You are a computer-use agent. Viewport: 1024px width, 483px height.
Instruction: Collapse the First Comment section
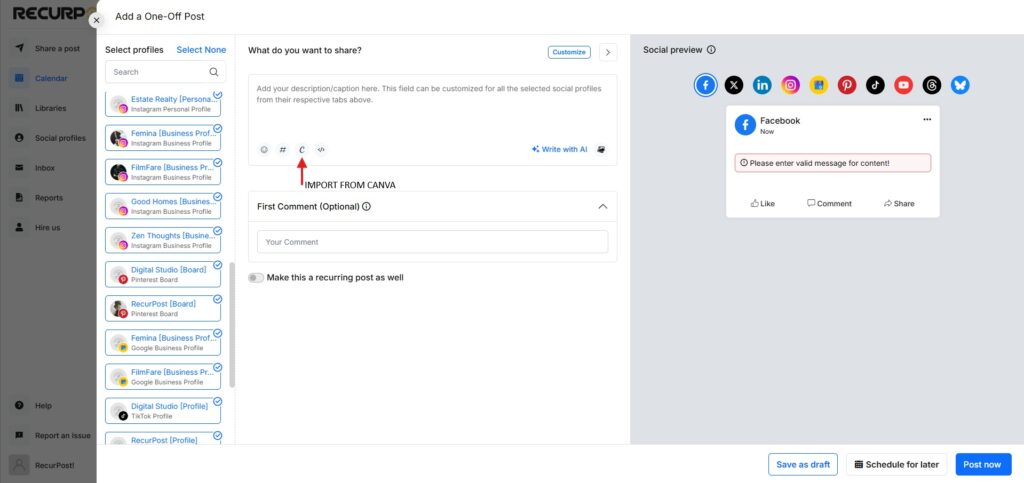click(603, 206)
